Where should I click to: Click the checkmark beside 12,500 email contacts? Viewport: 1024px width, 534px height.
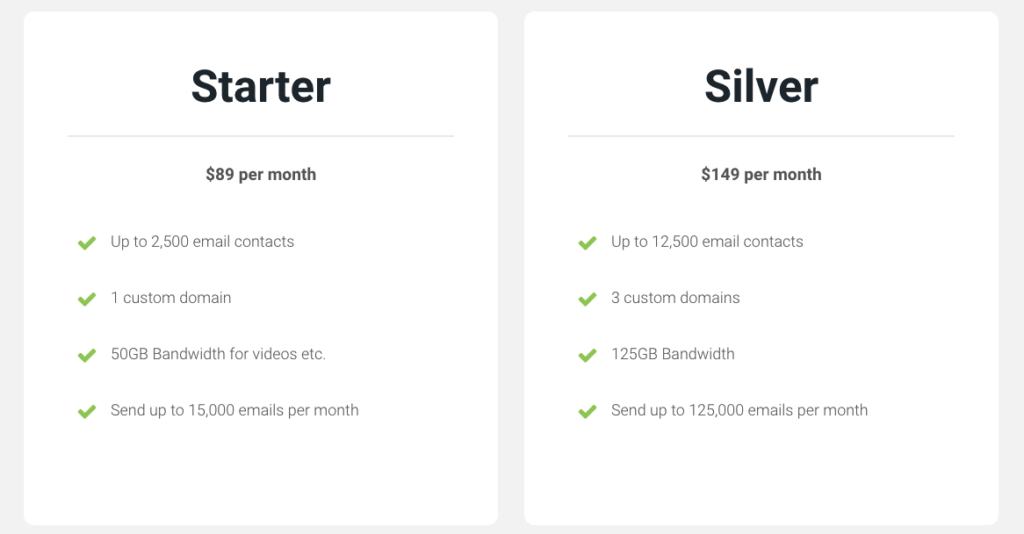(x=587, y=243)
